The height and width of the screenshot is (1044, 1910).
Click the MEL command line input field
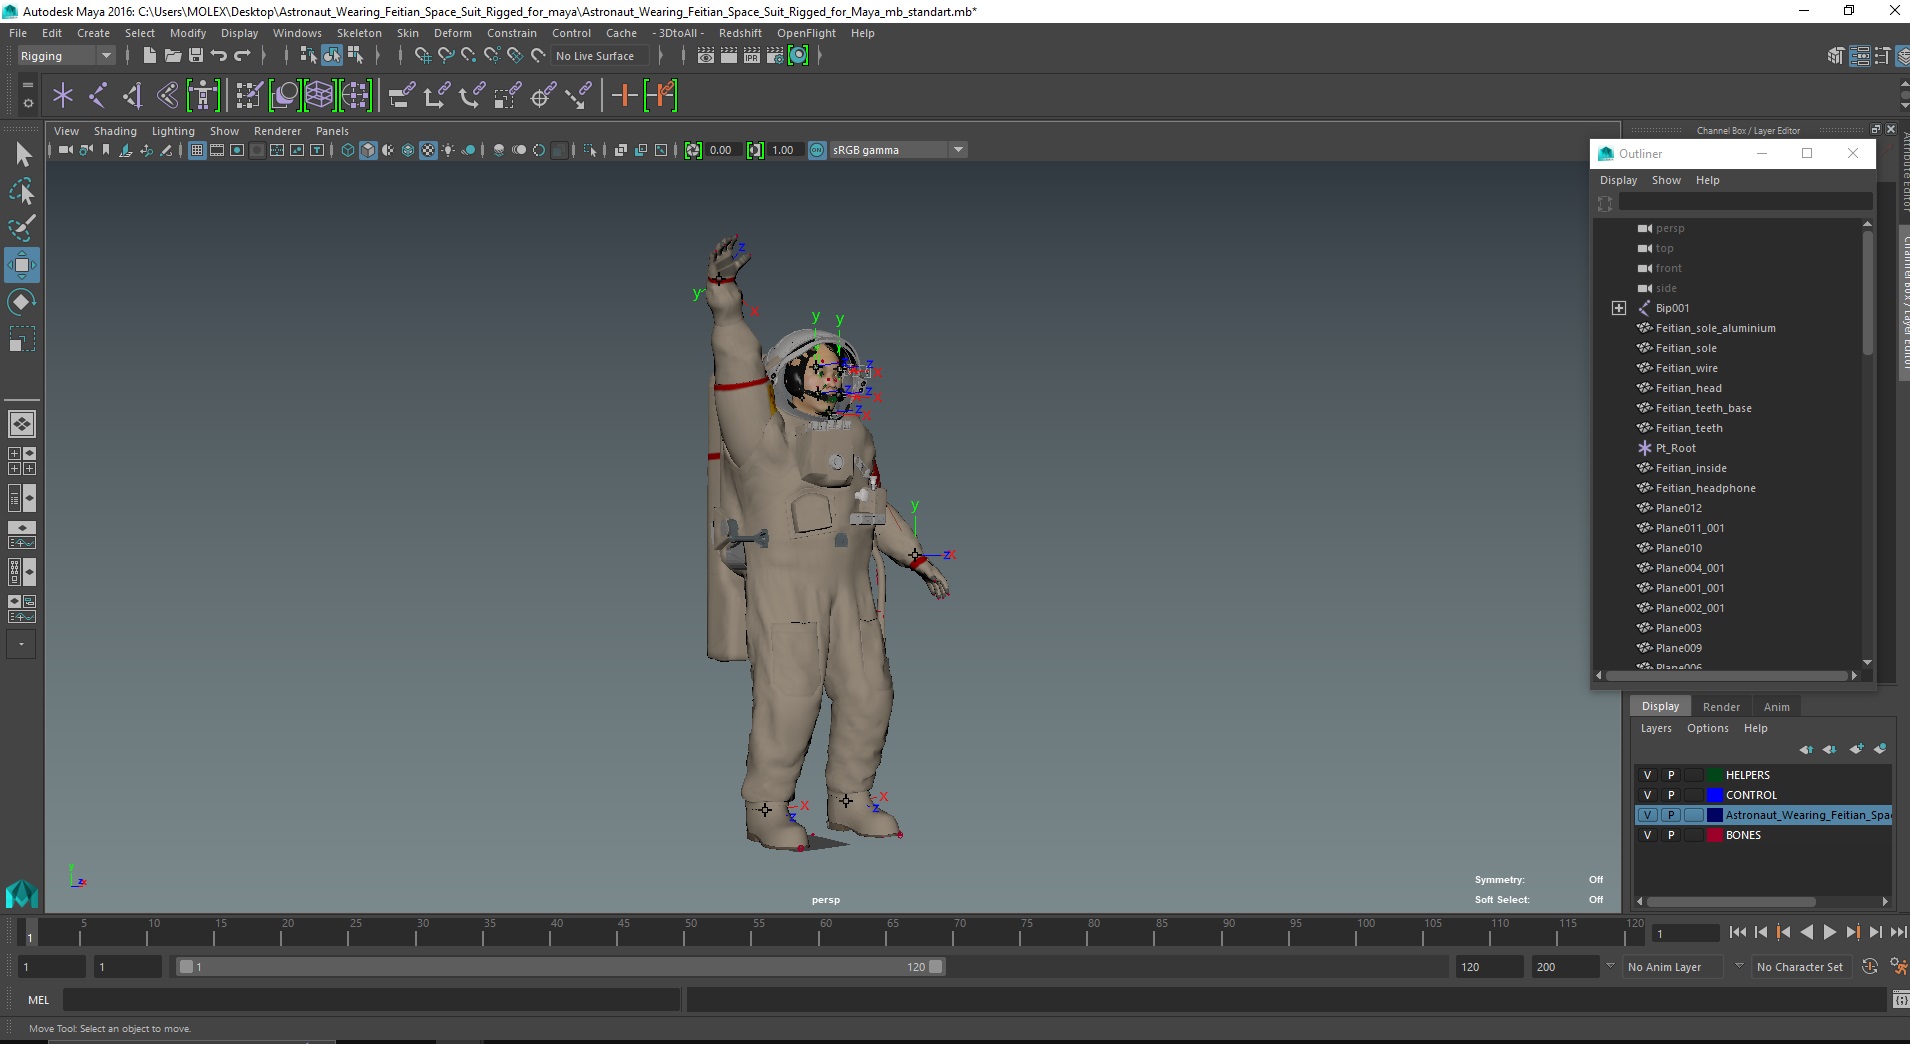pyautogui.click(x=372, y=1000)
